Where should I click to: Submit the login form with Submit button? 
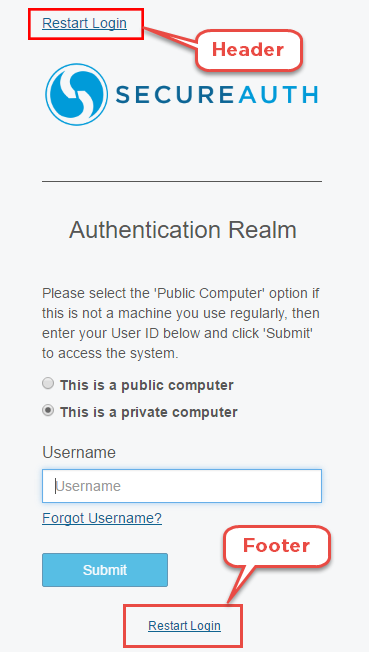105,570
